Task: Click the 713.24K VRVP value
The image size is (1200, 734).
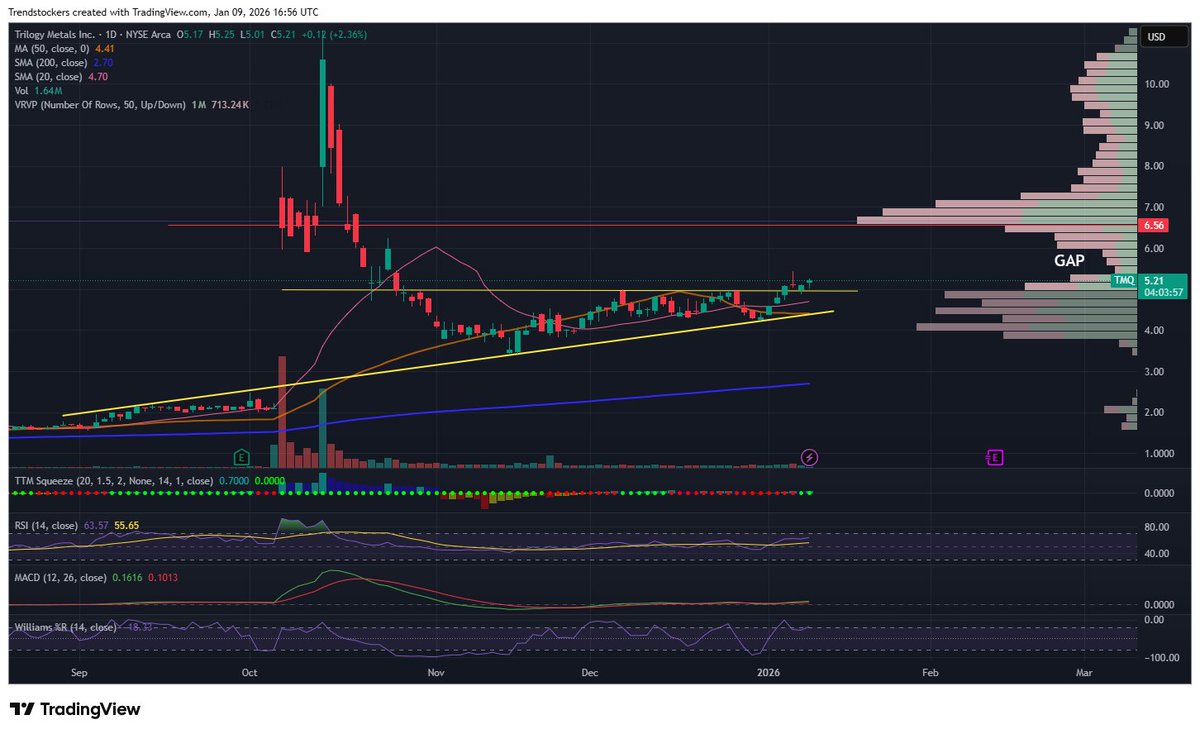Action: click(229, 104)
